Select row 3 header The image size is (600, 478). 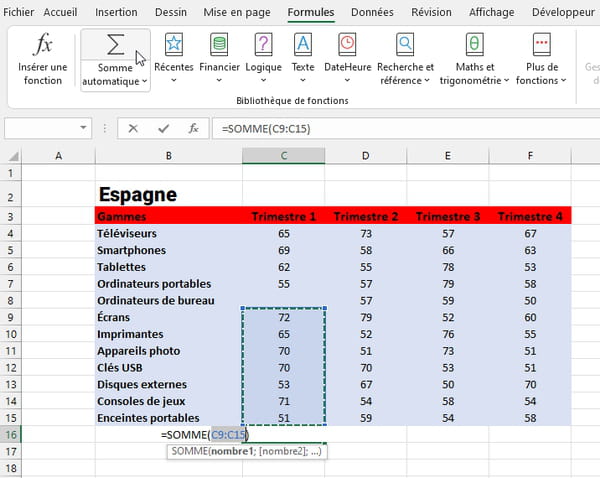[11, 217]
